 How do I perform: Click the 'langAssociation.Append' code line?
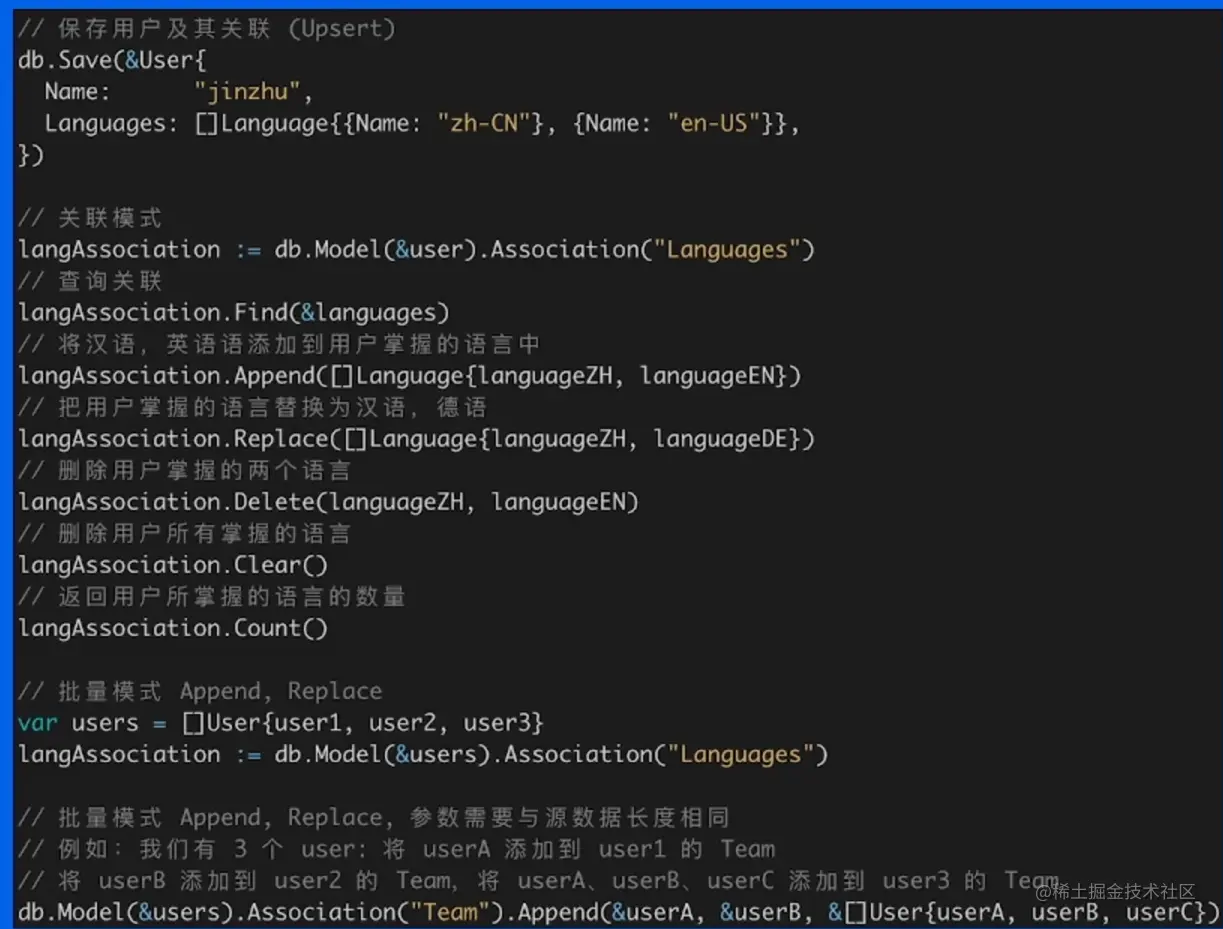(410, 376)
